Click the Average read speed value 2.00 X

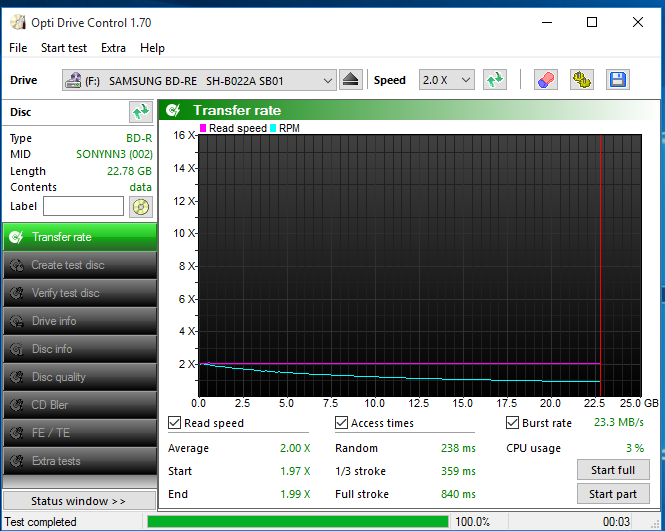point(295,448)
